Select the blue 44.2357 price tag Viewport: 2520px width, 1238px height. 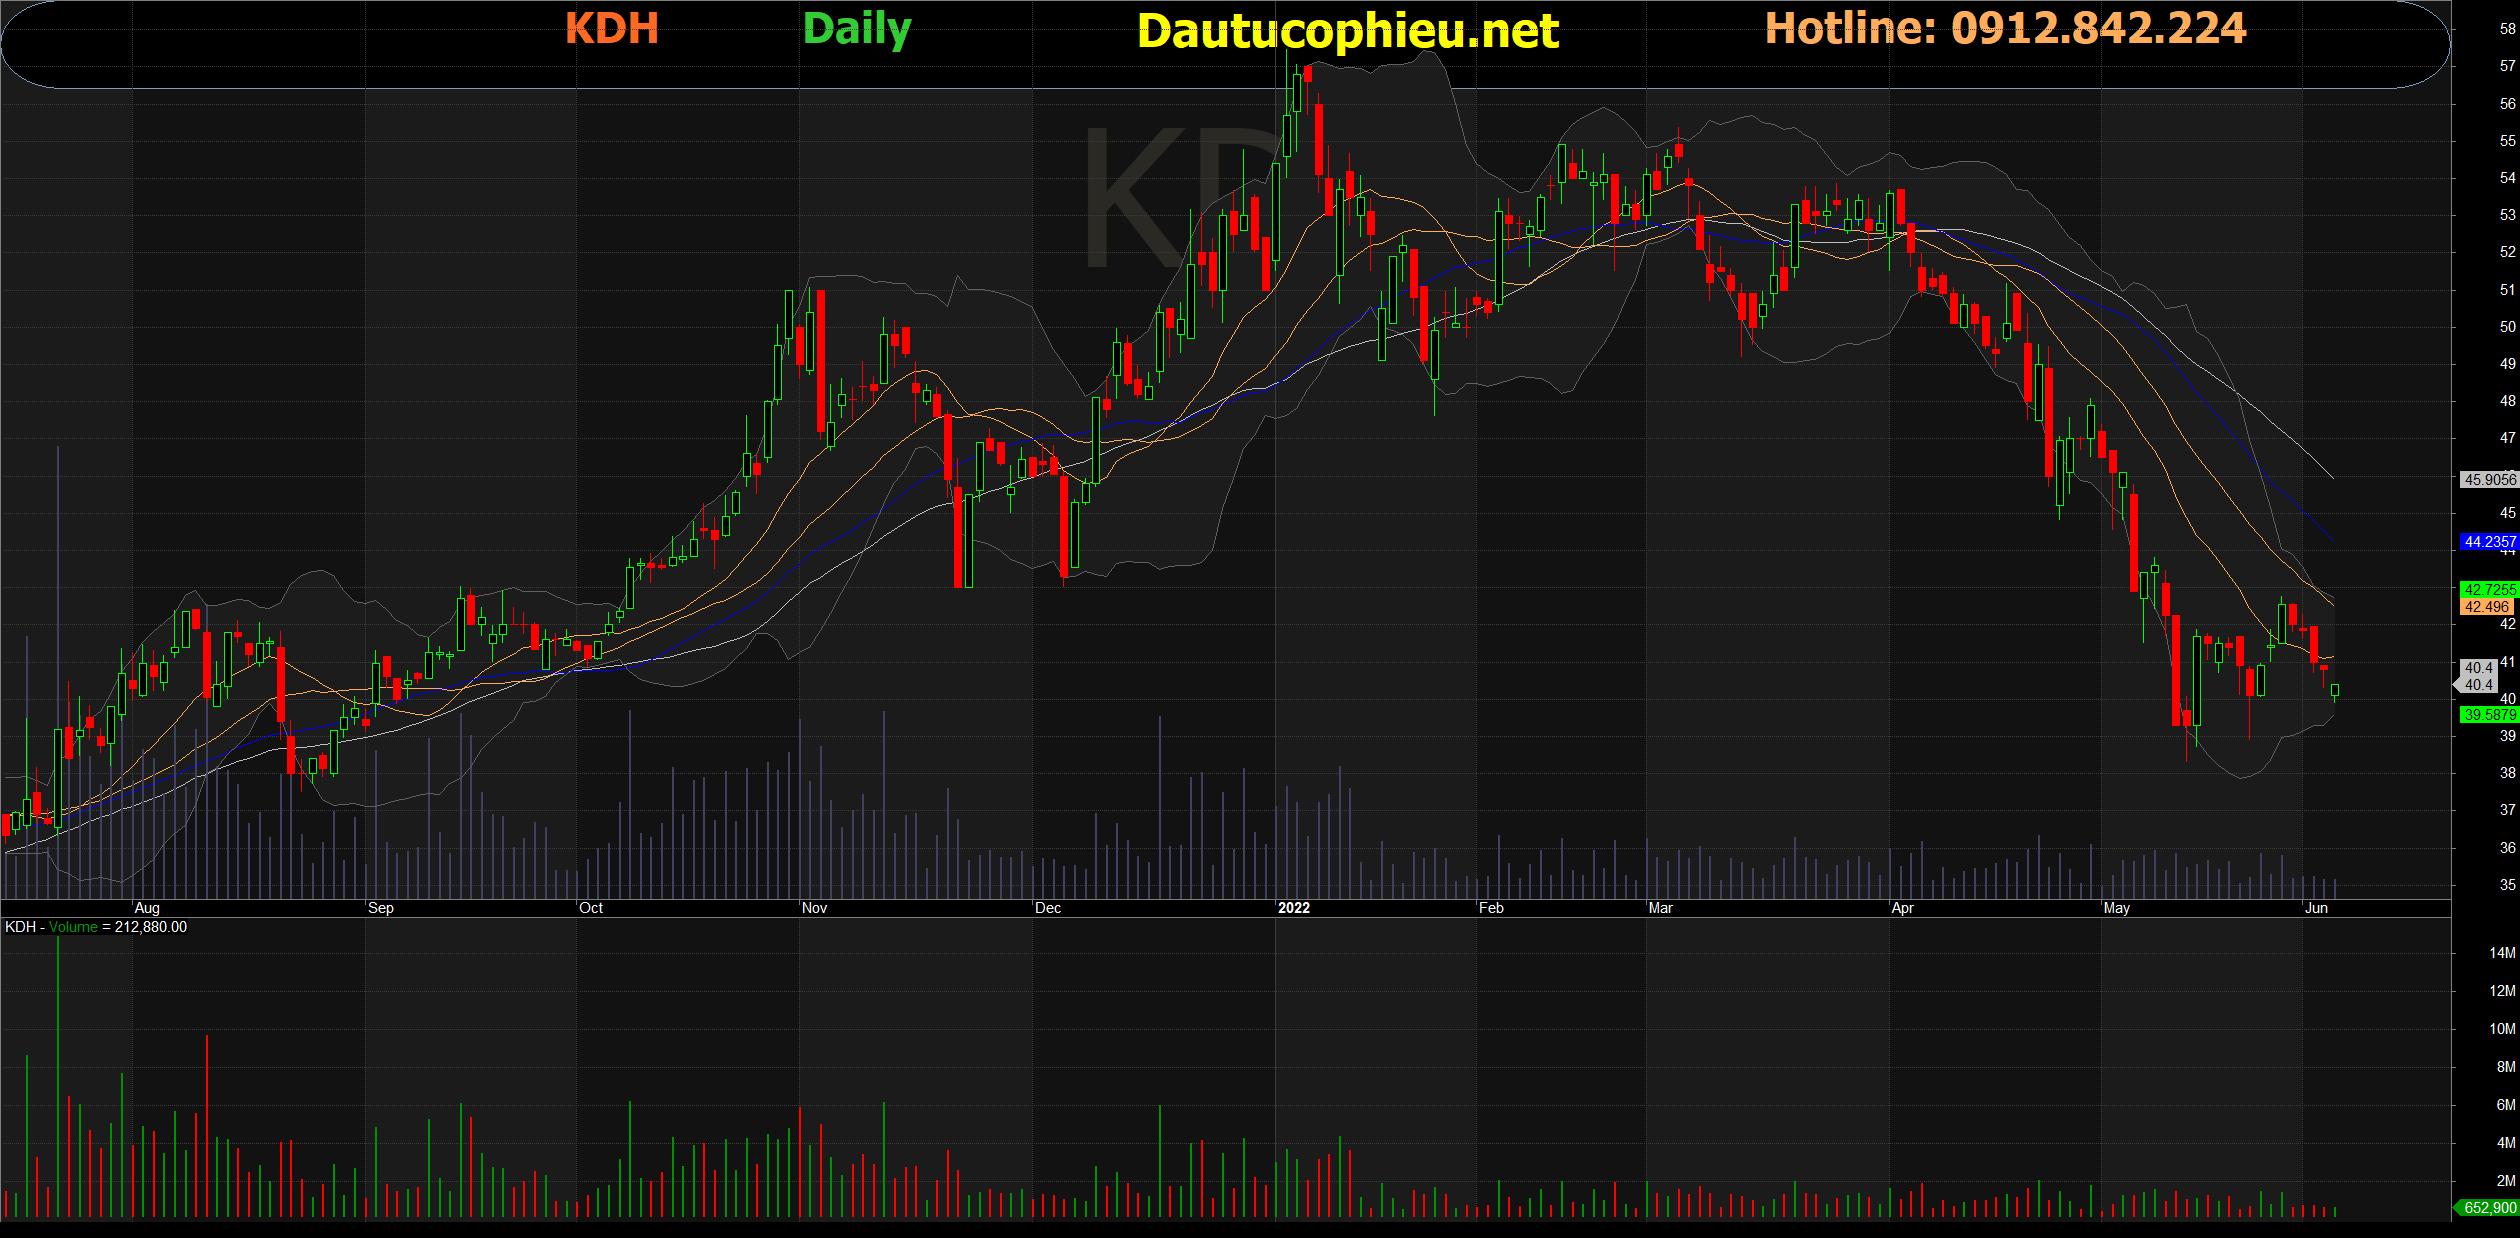(2488, 542)
